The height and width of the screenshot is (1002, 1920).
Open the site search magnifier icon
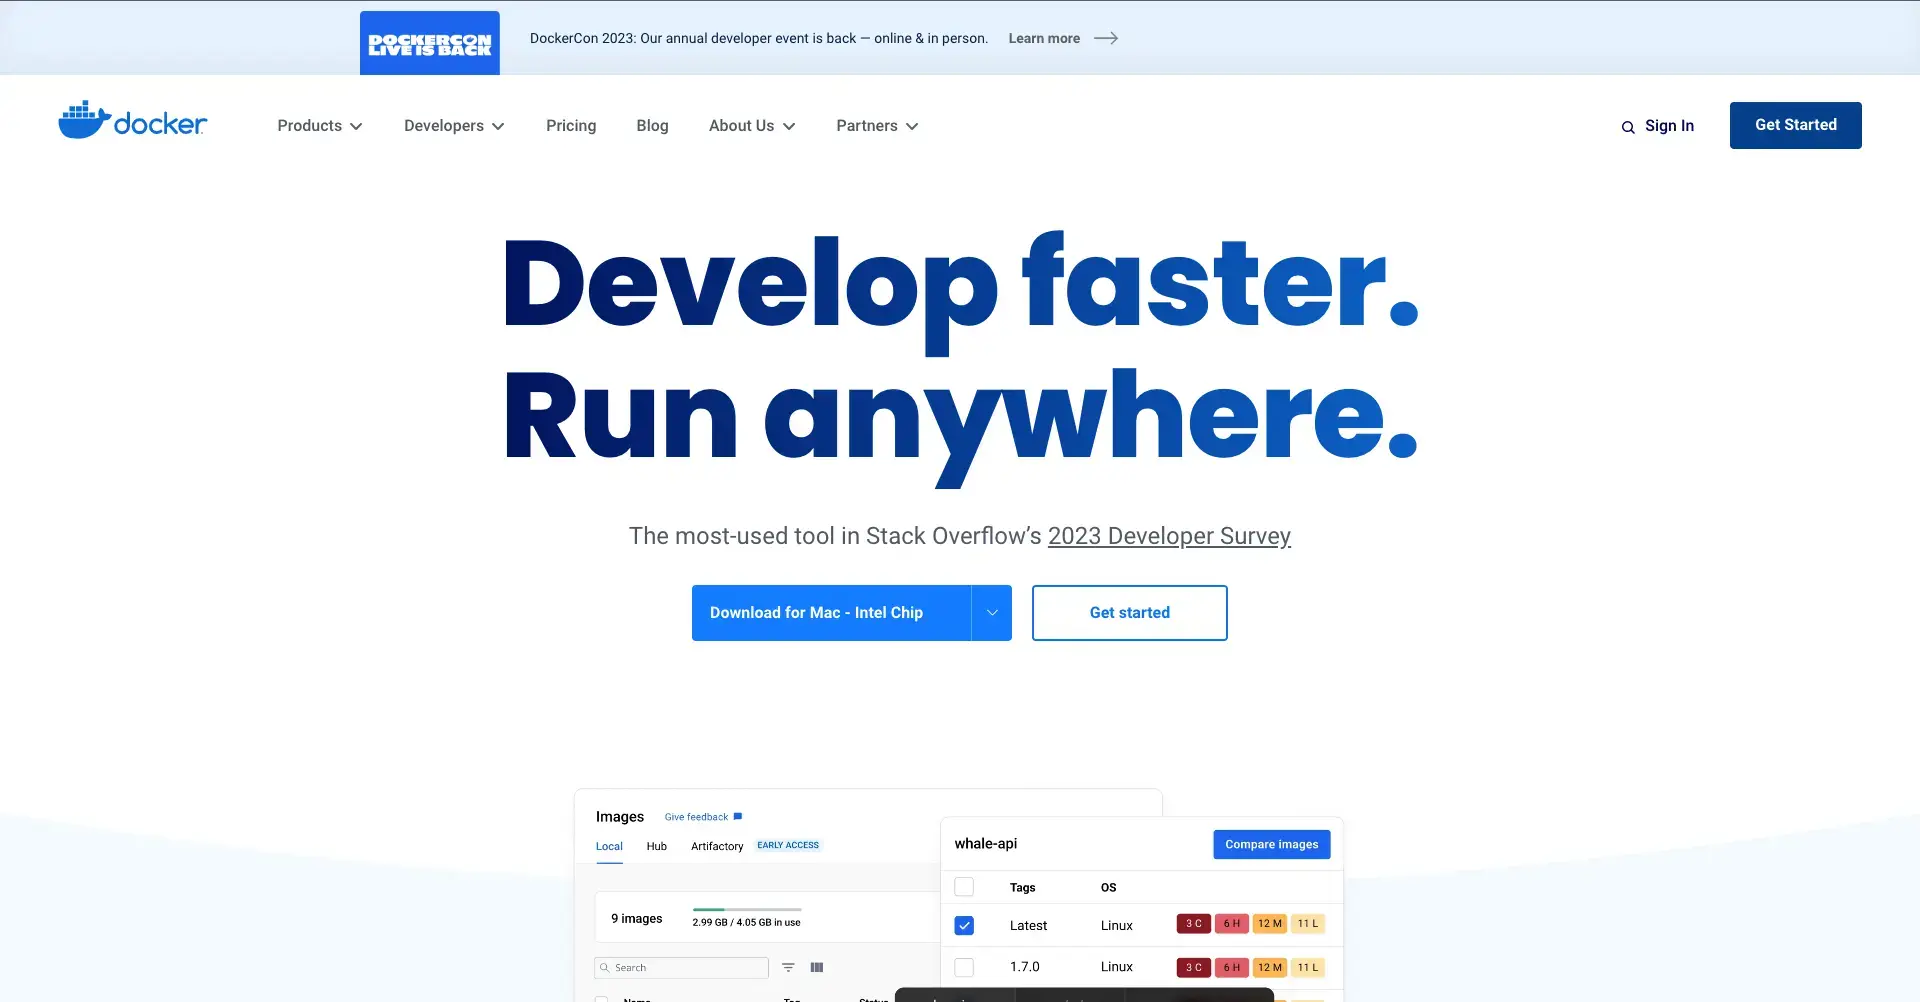coord(1628,127)
